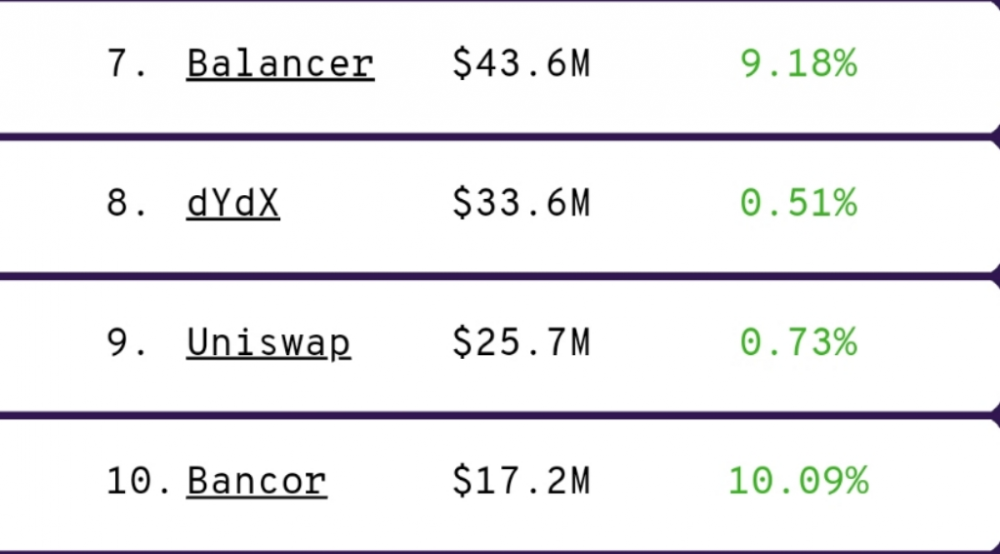This screenshot has height=554, width=1000.
Task: Open the Balancer link
Action: 280,64
